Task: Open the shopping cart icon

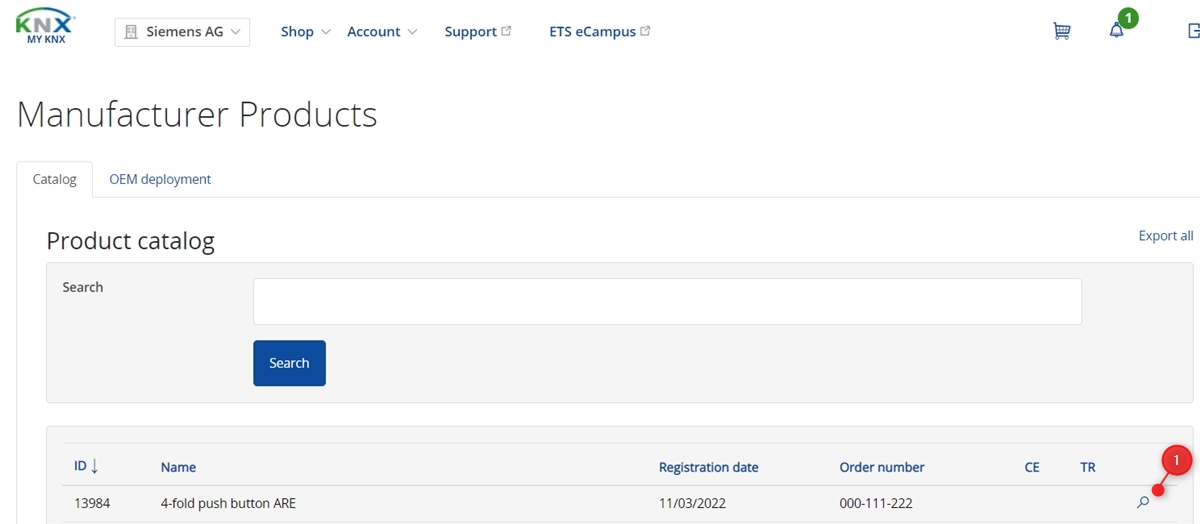Action: click(1062, 31)
